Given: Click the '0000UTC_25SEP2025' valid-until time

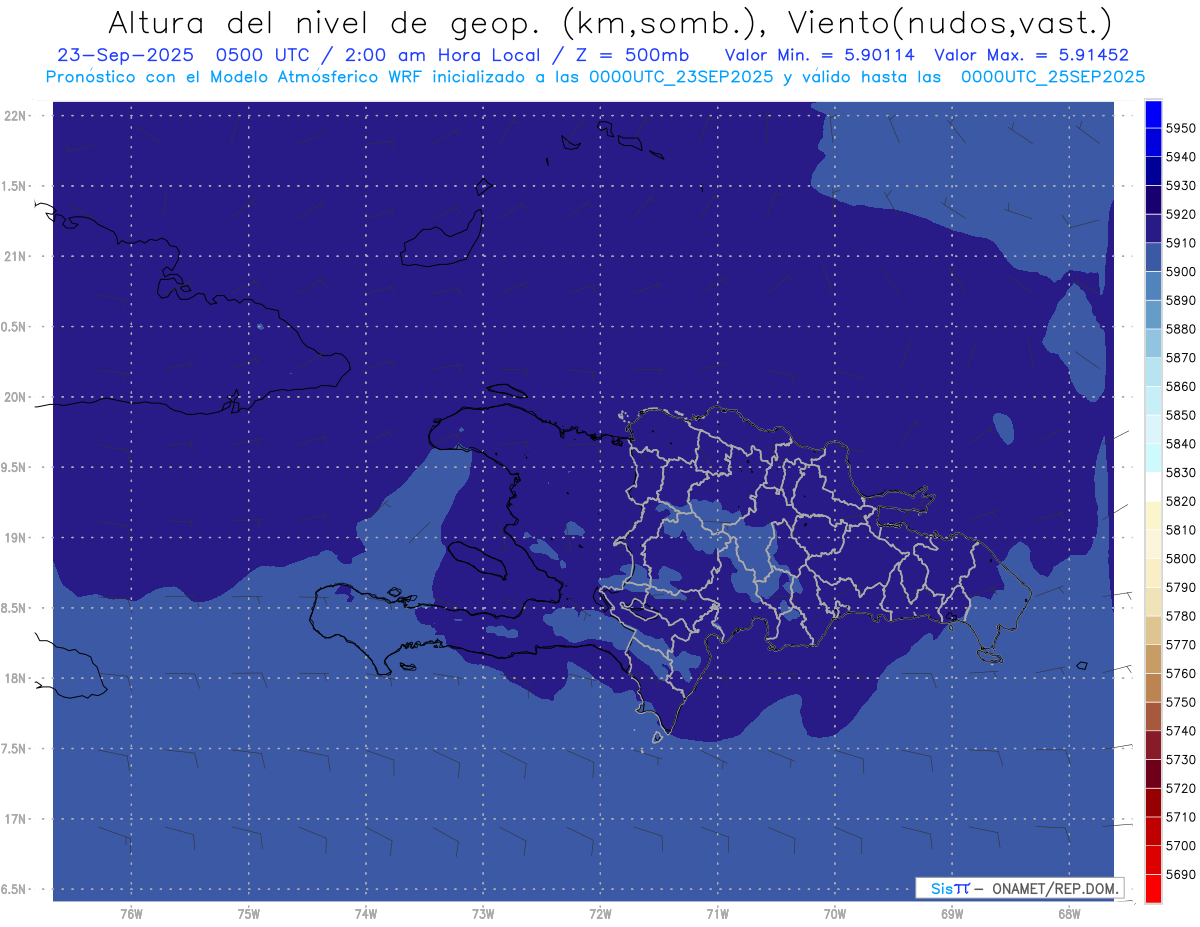Looking at the screenshot, I should coord(1053,76).
